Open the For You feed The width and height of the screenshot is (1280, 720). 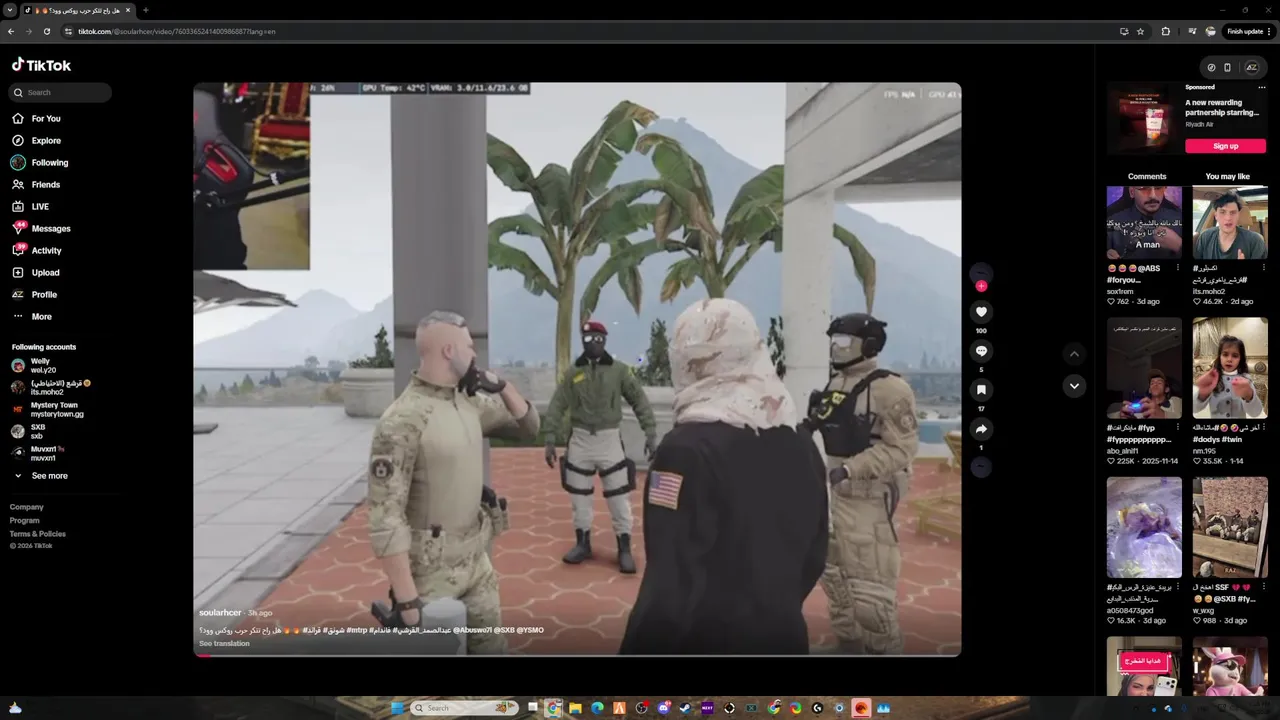coord(36,119)
